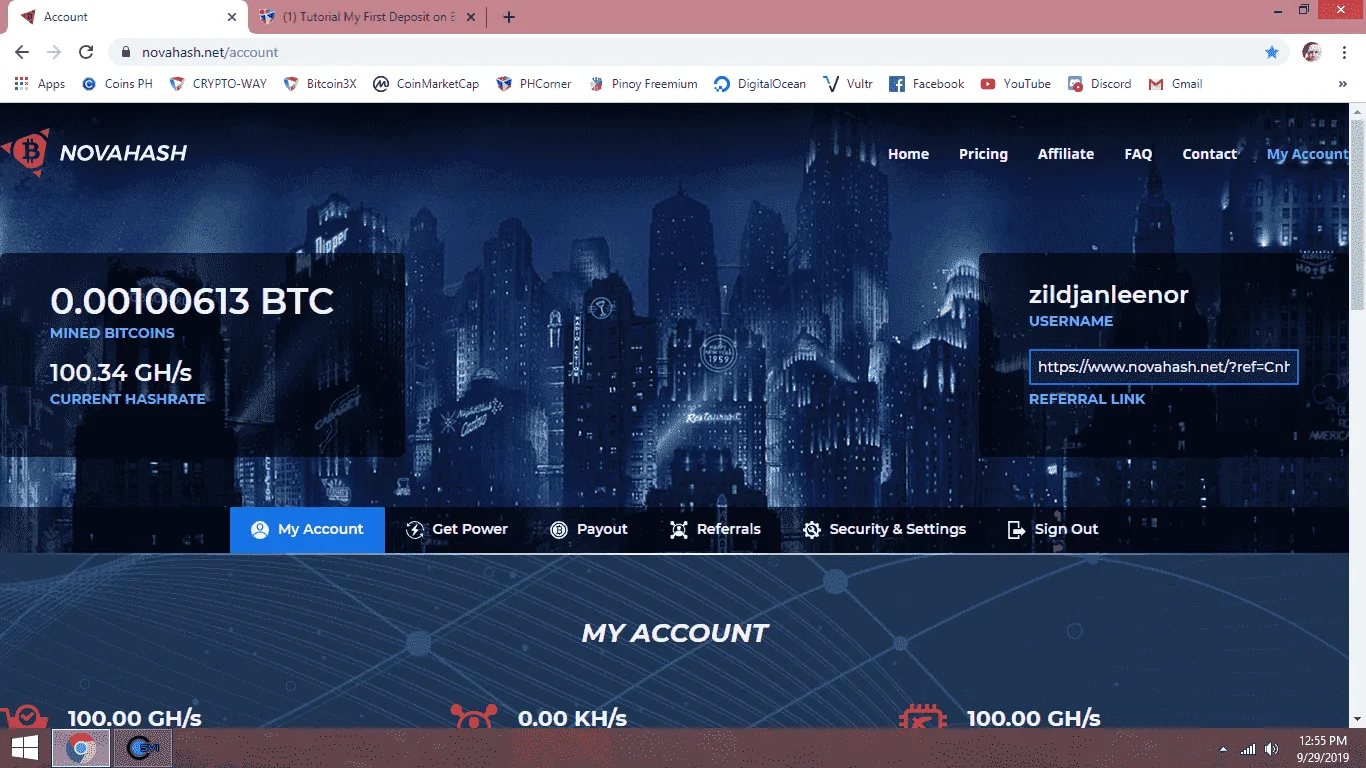
Task: Switch to Tutorial My First Deposit tab
Action: [x=366, y=17]
